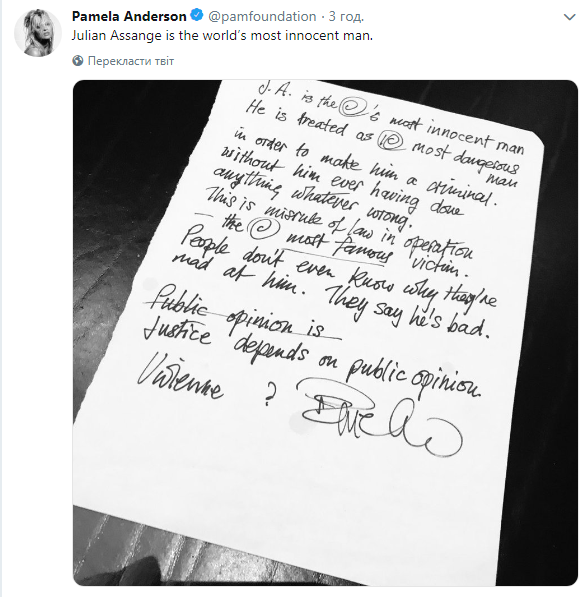The image size is (587, 597).
Task: Click the handwritten question mark in photo
Action: (270, 395)
